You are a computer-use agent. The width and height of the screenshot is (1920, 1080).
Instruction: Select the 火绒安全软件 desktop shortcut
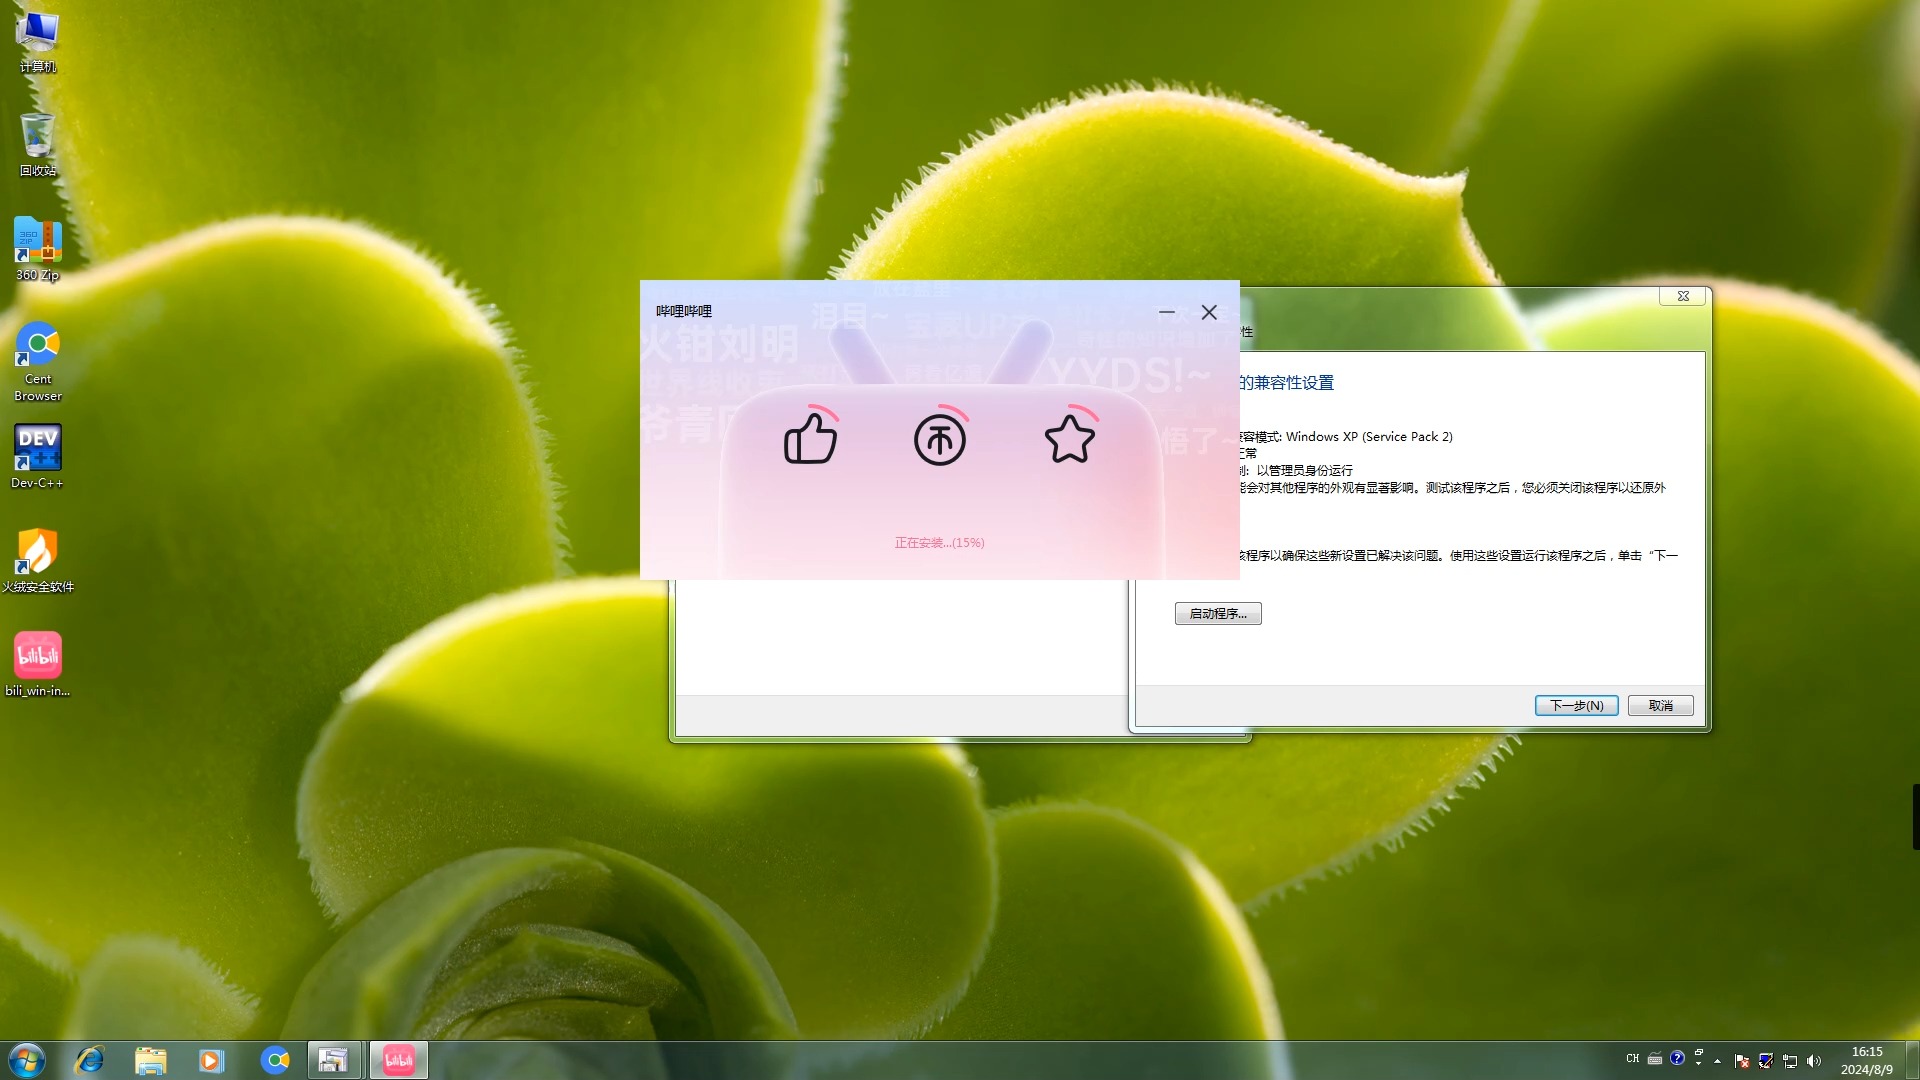click(38, 561)
